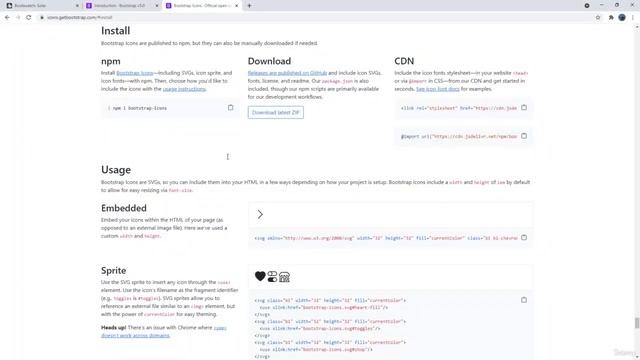640x360 pixels.
Task: Open Releases are published on GitHub link
Action: point(287,73)
